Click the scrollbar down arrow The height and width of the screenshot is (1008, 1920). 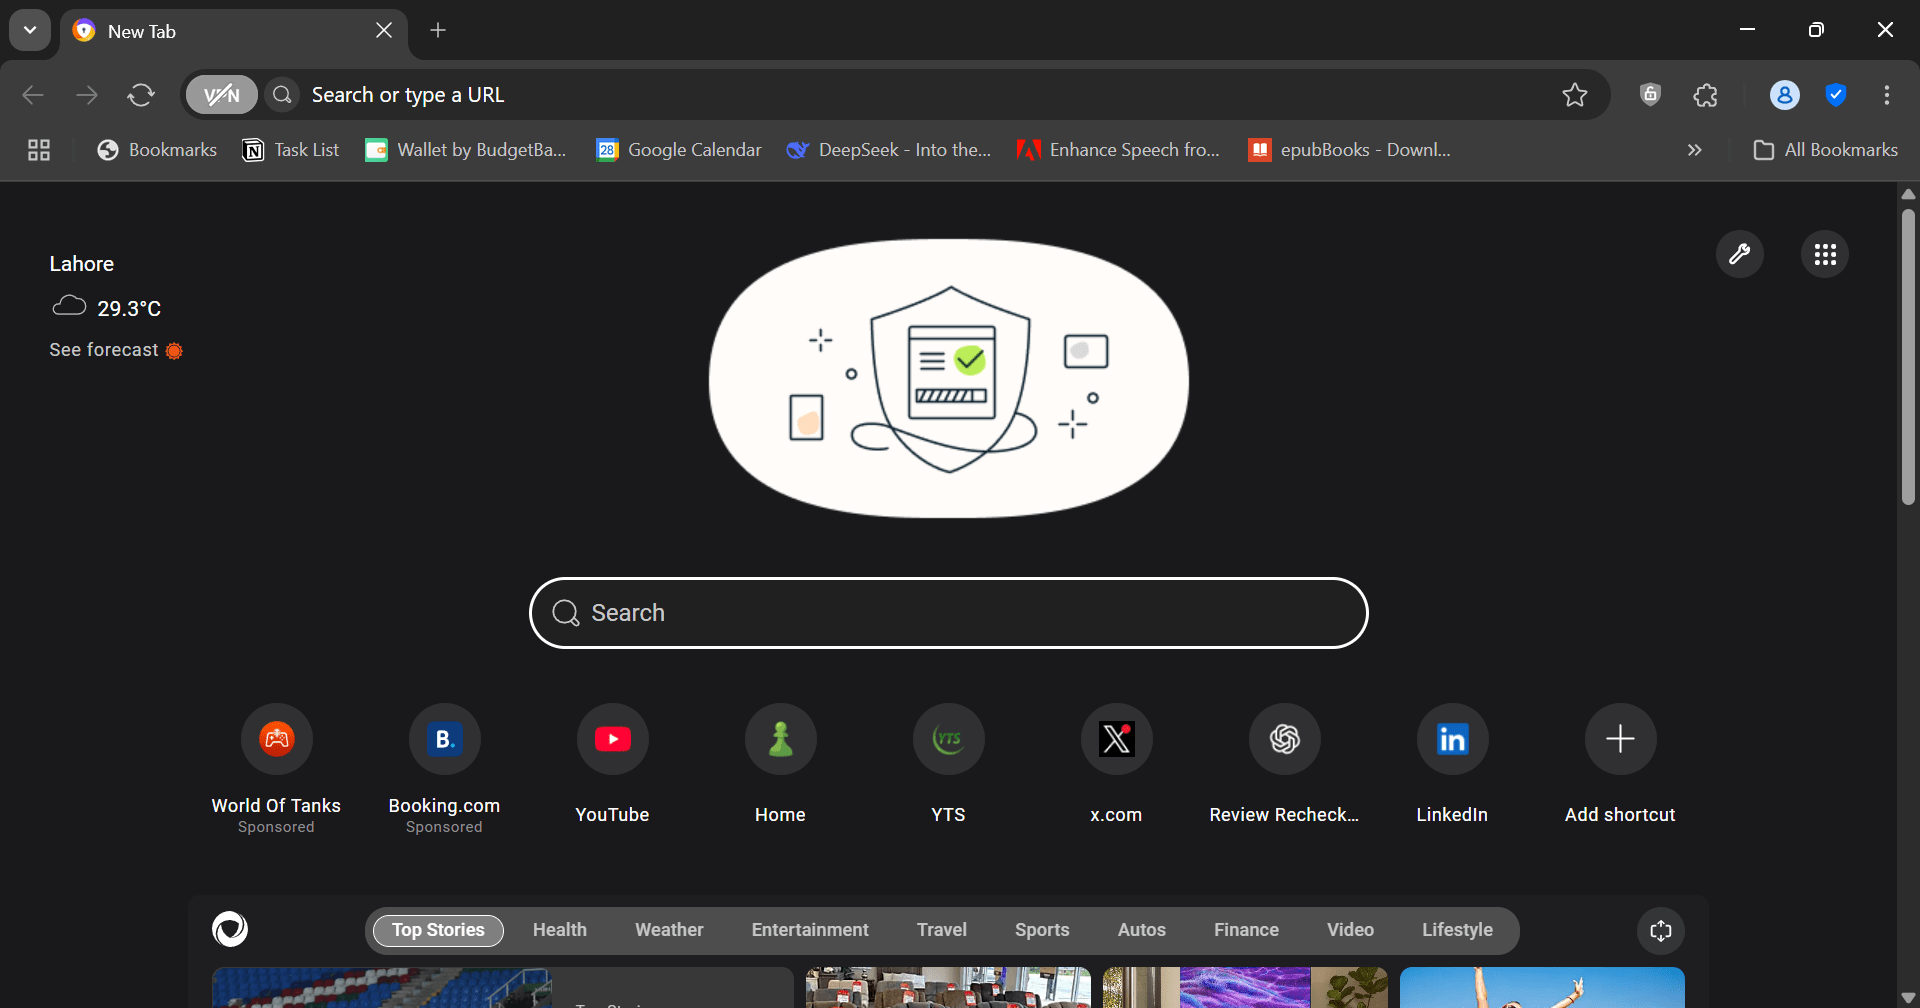point(1908,998)
